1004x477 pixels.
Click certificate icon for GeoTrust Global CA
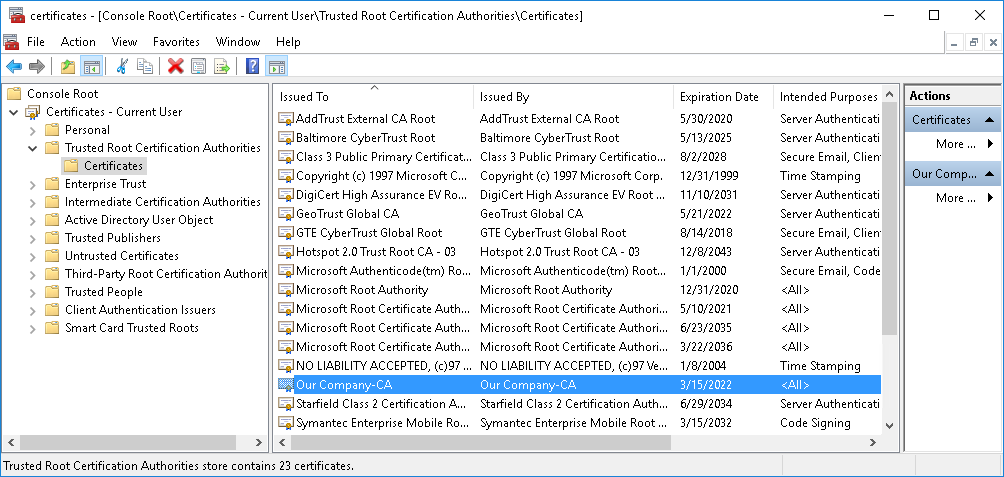coord(286,214)
